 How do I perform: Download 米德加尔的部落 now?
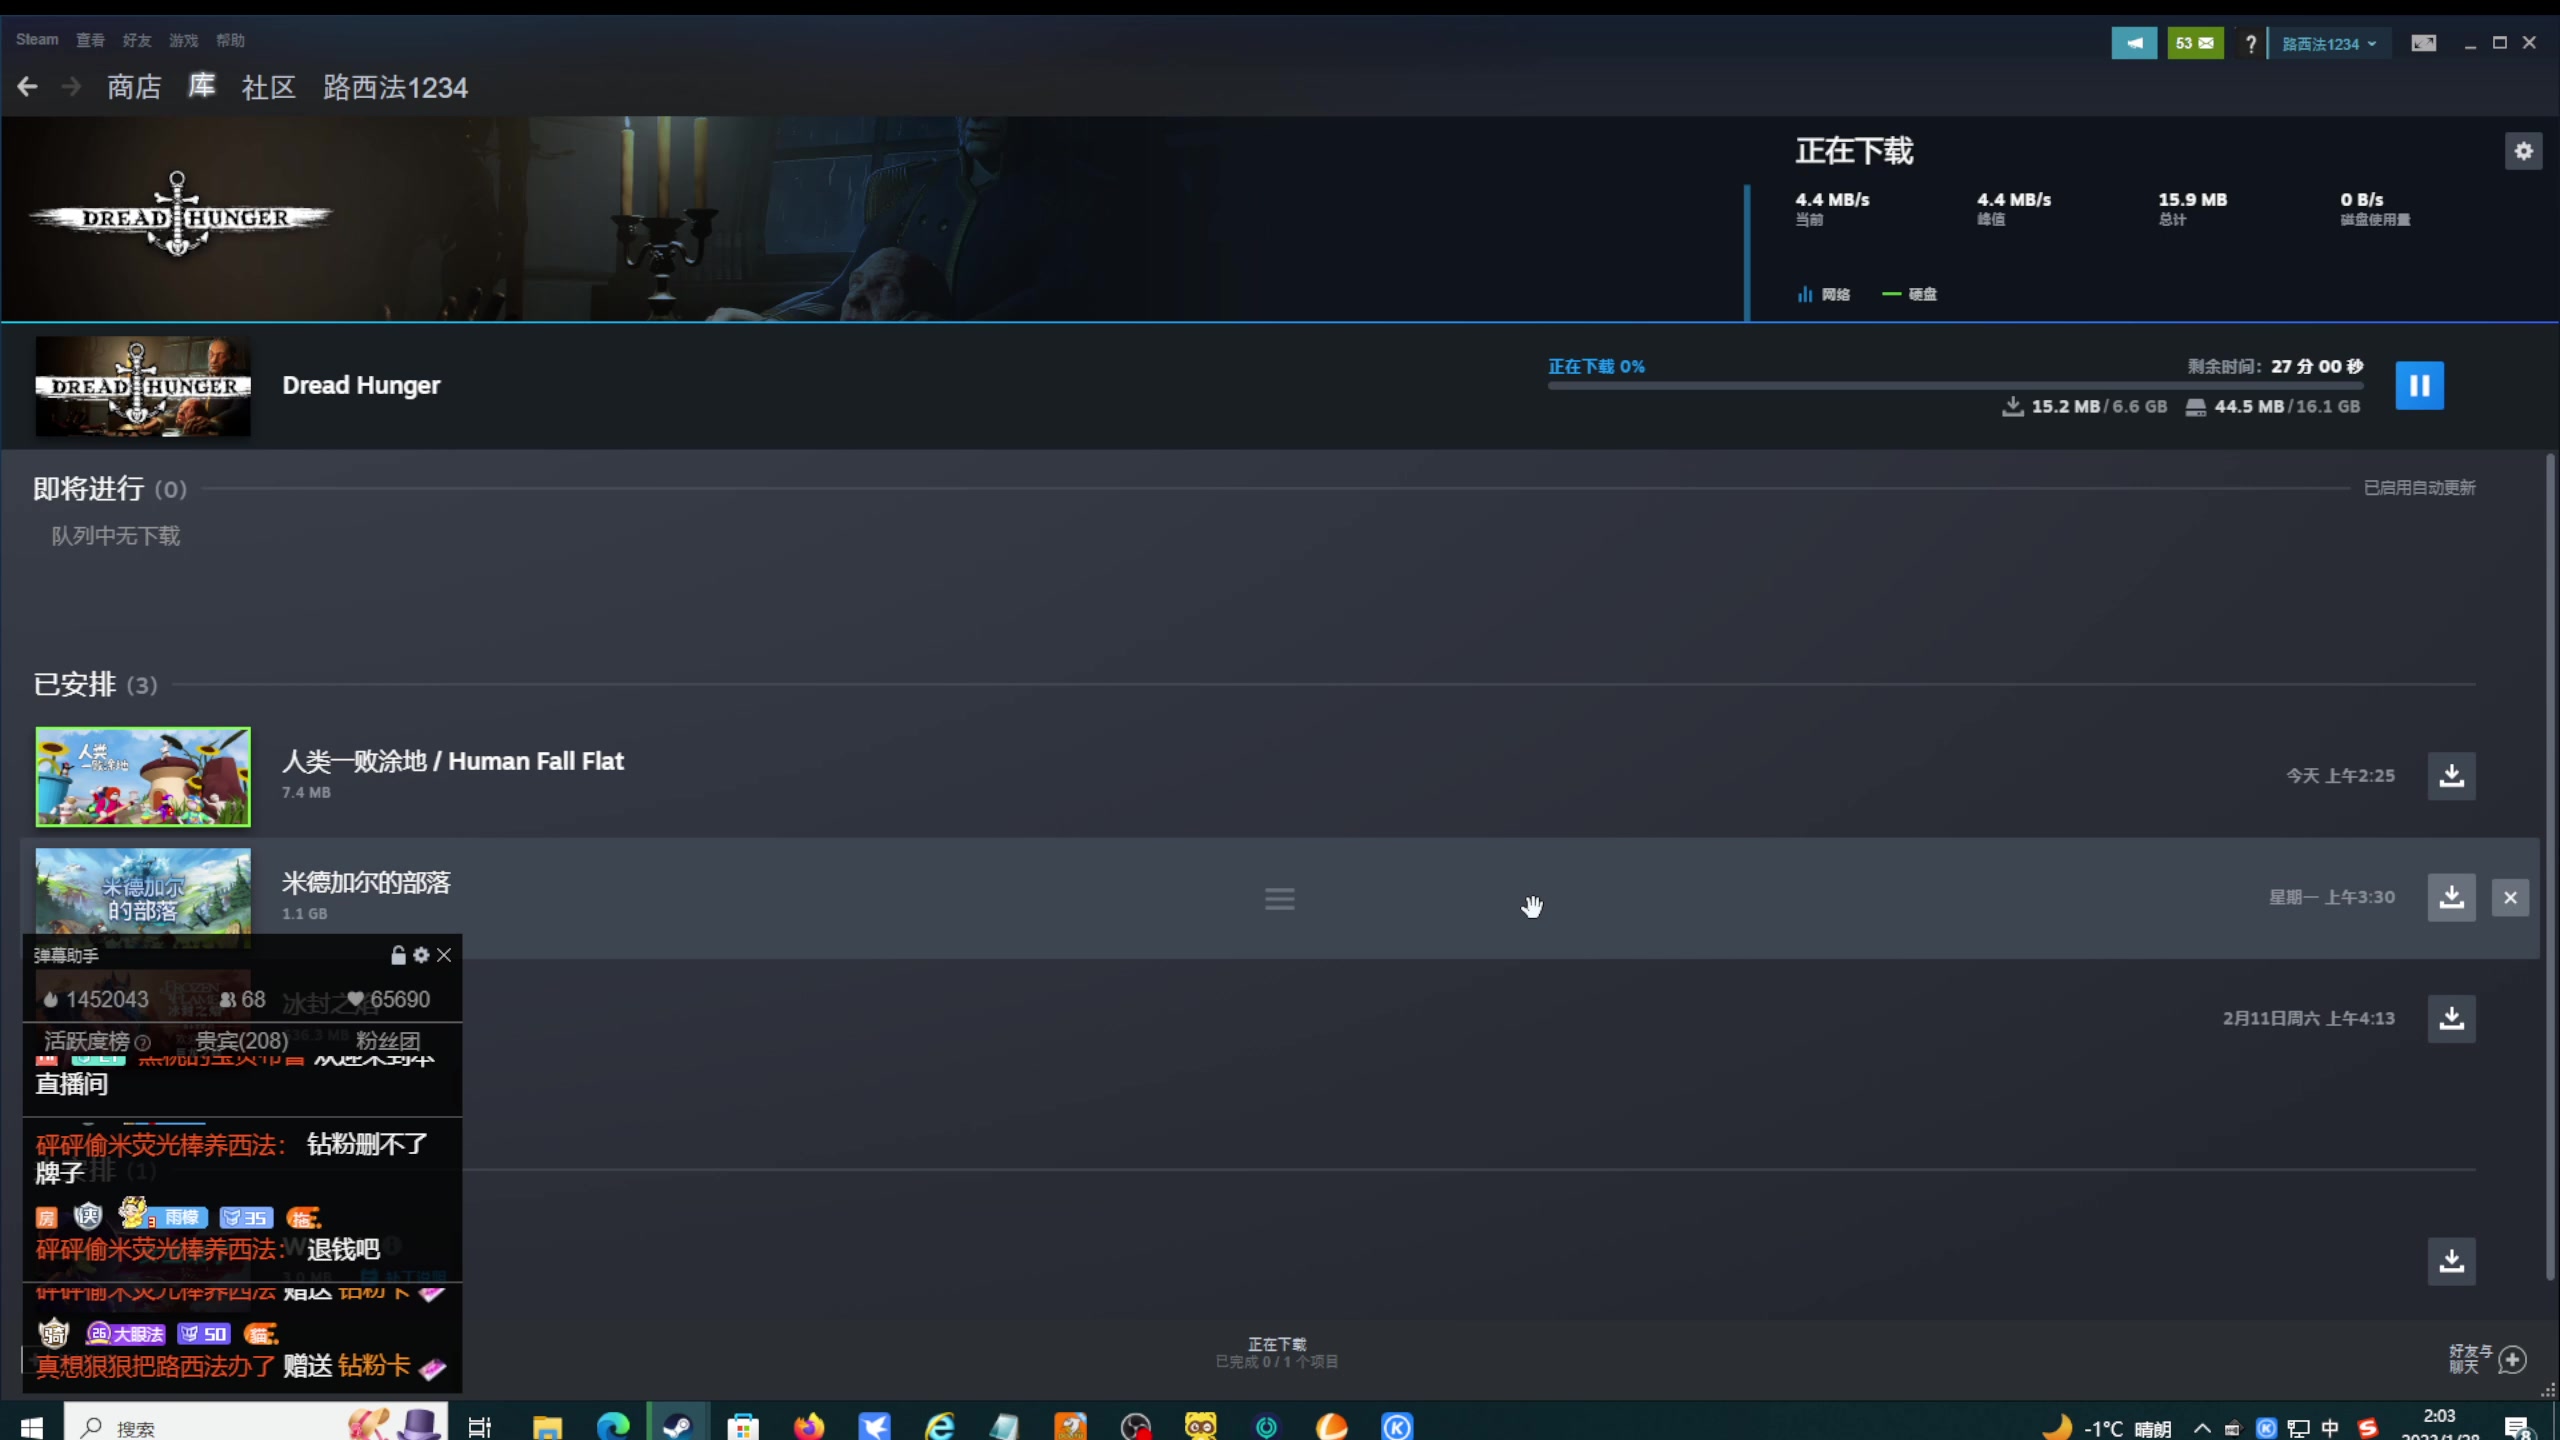[x=2451, y=898]
